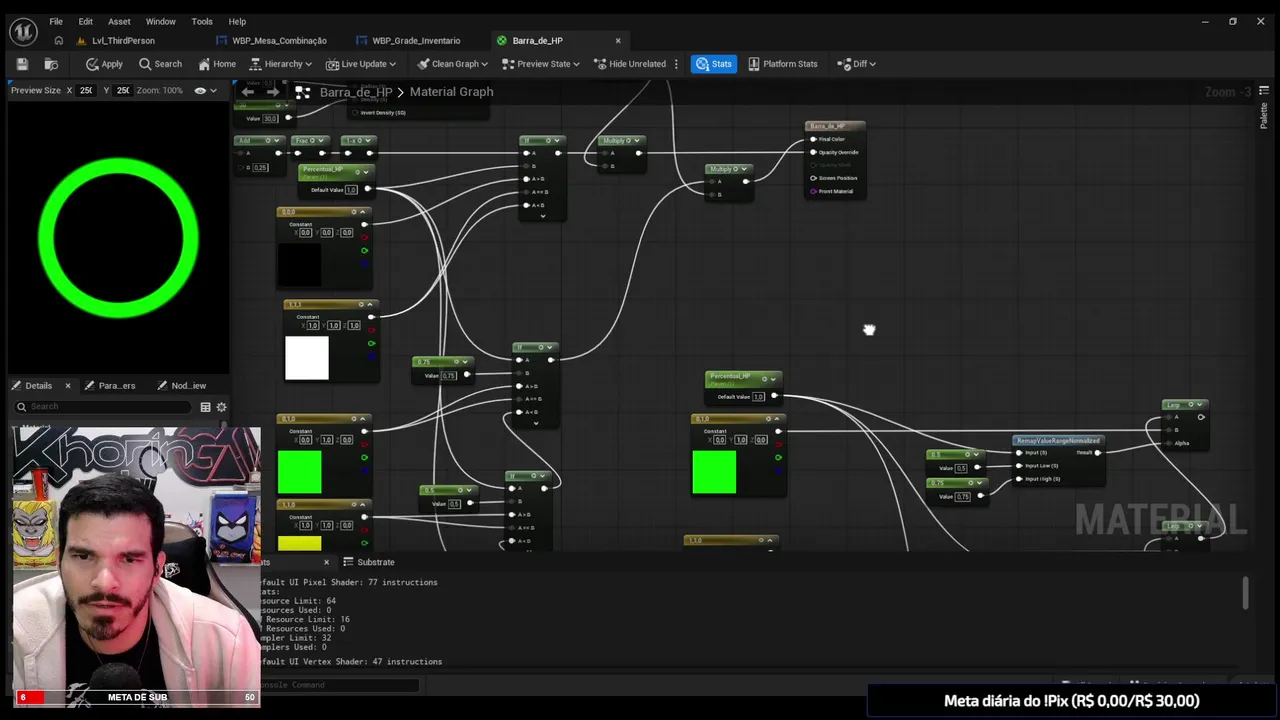
Task: Switch to the WBP_Mesa_Combinação tab
Action: pos(279,41)
